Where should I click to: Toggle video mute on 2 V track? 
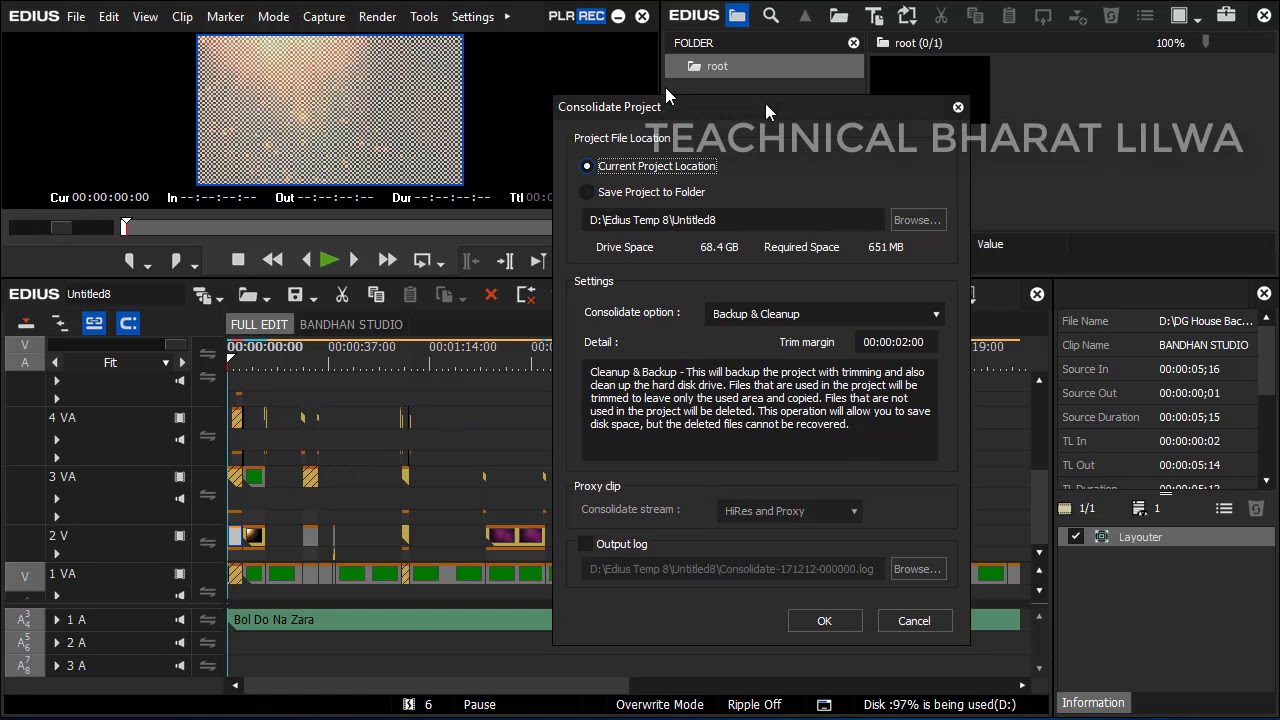point(180,536)
